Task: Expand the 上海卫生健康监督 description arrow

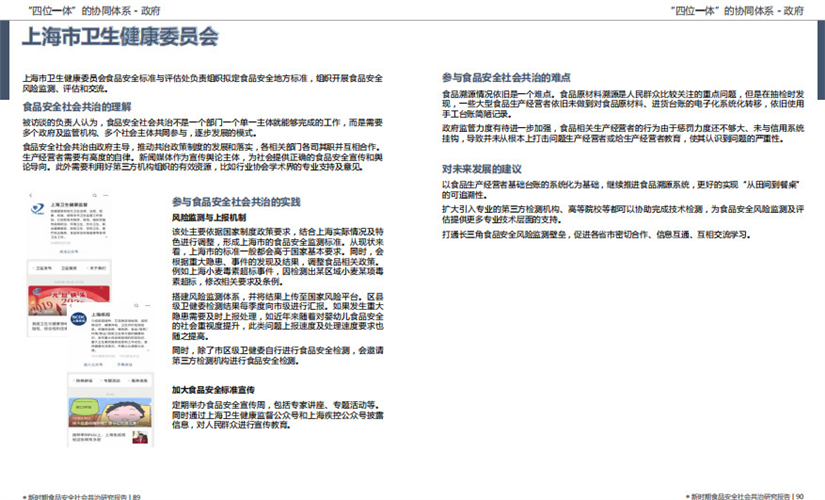Action: click(x=105, y=237)
